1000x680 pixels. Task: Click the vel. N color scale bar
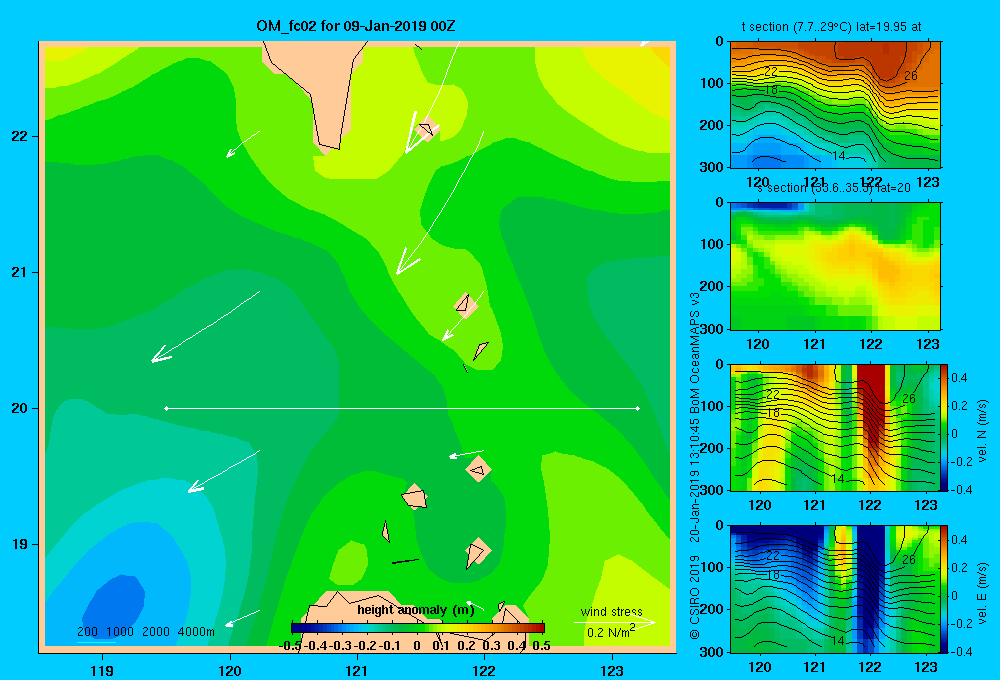pyautogui.click(x=944, y=427)
